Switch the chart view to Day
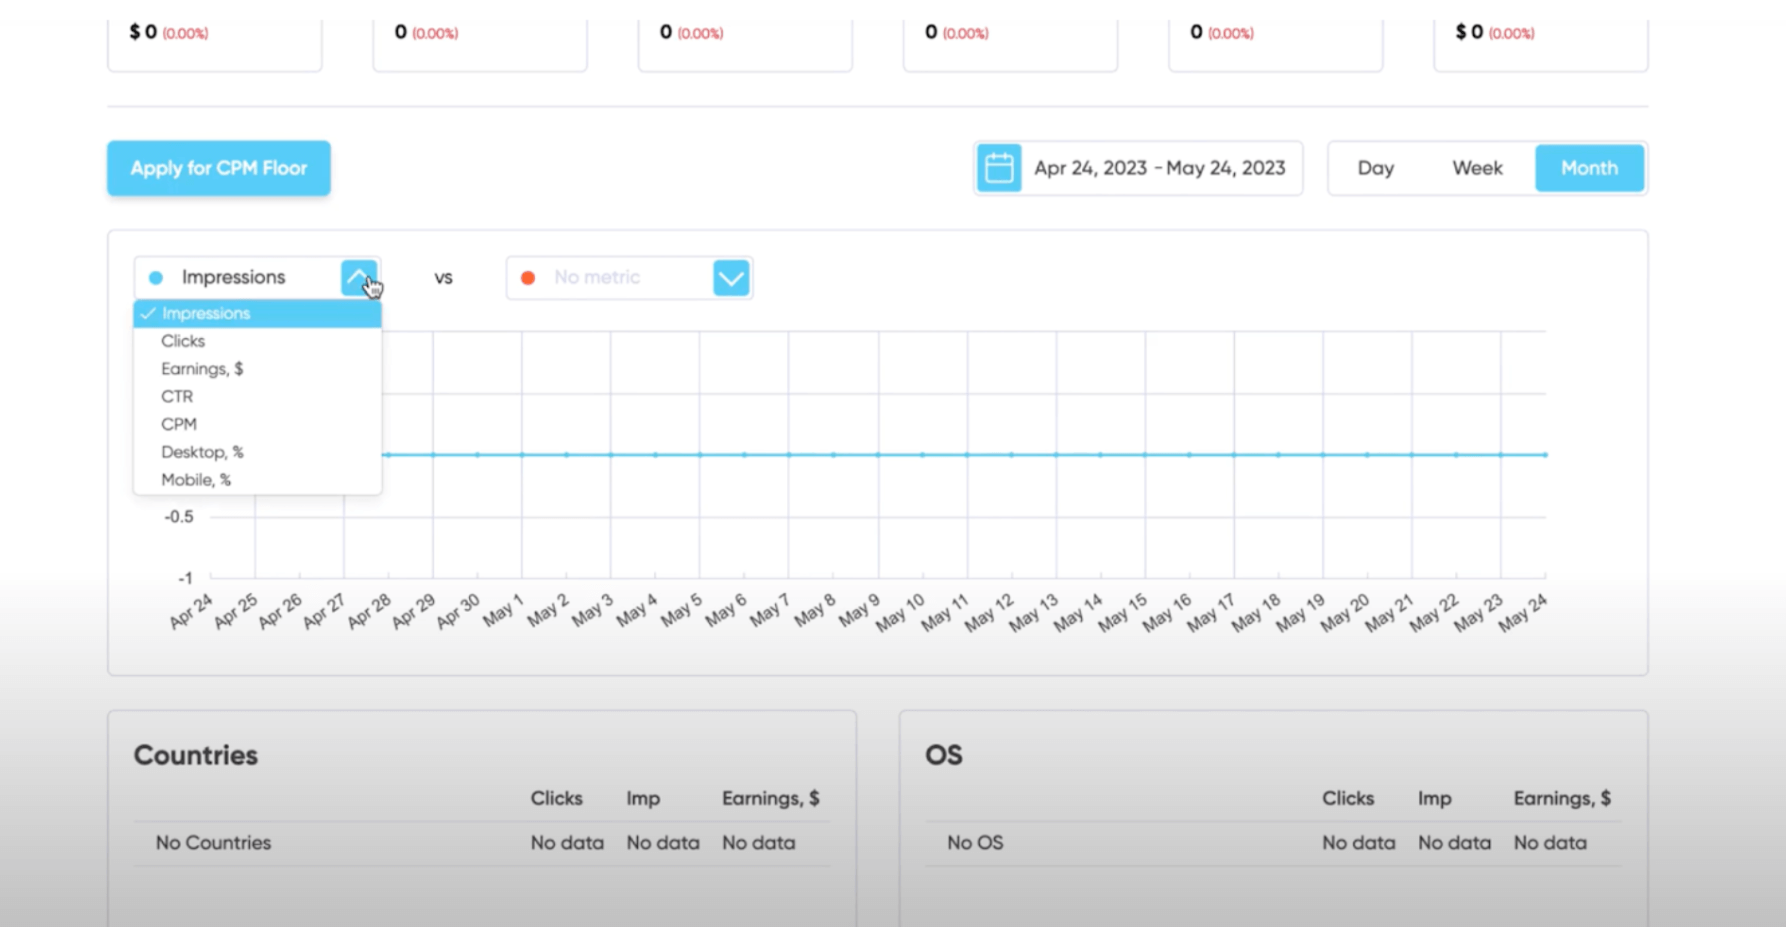The image size is (1786, 927). [1375, 168]
